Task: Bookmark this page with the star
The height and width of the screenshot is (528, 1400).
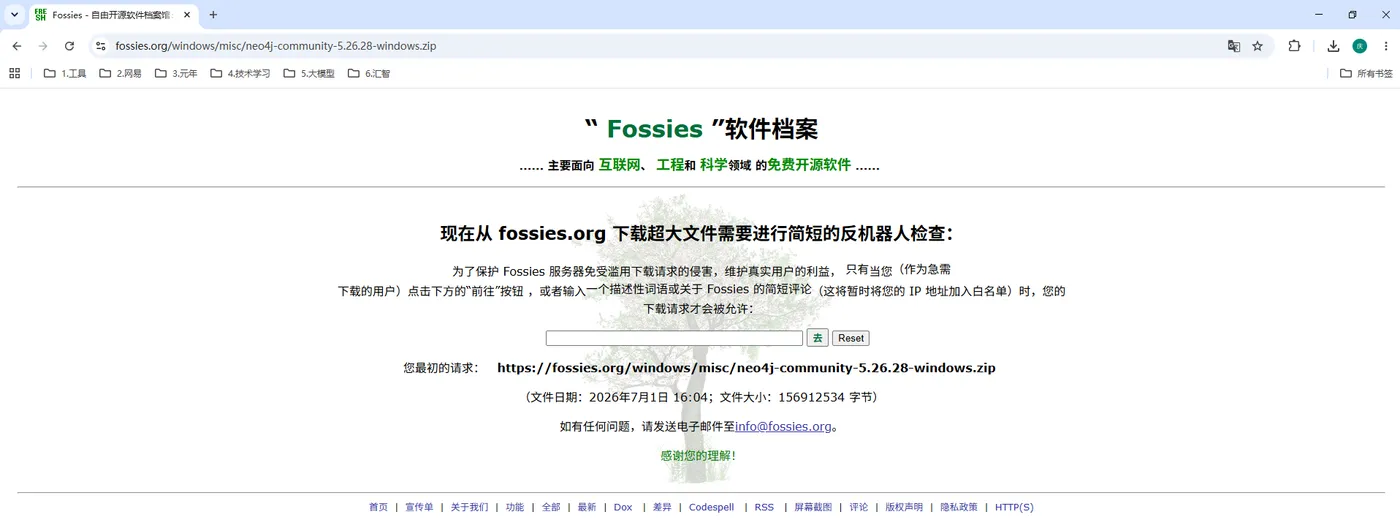Action: (1258, 46)
